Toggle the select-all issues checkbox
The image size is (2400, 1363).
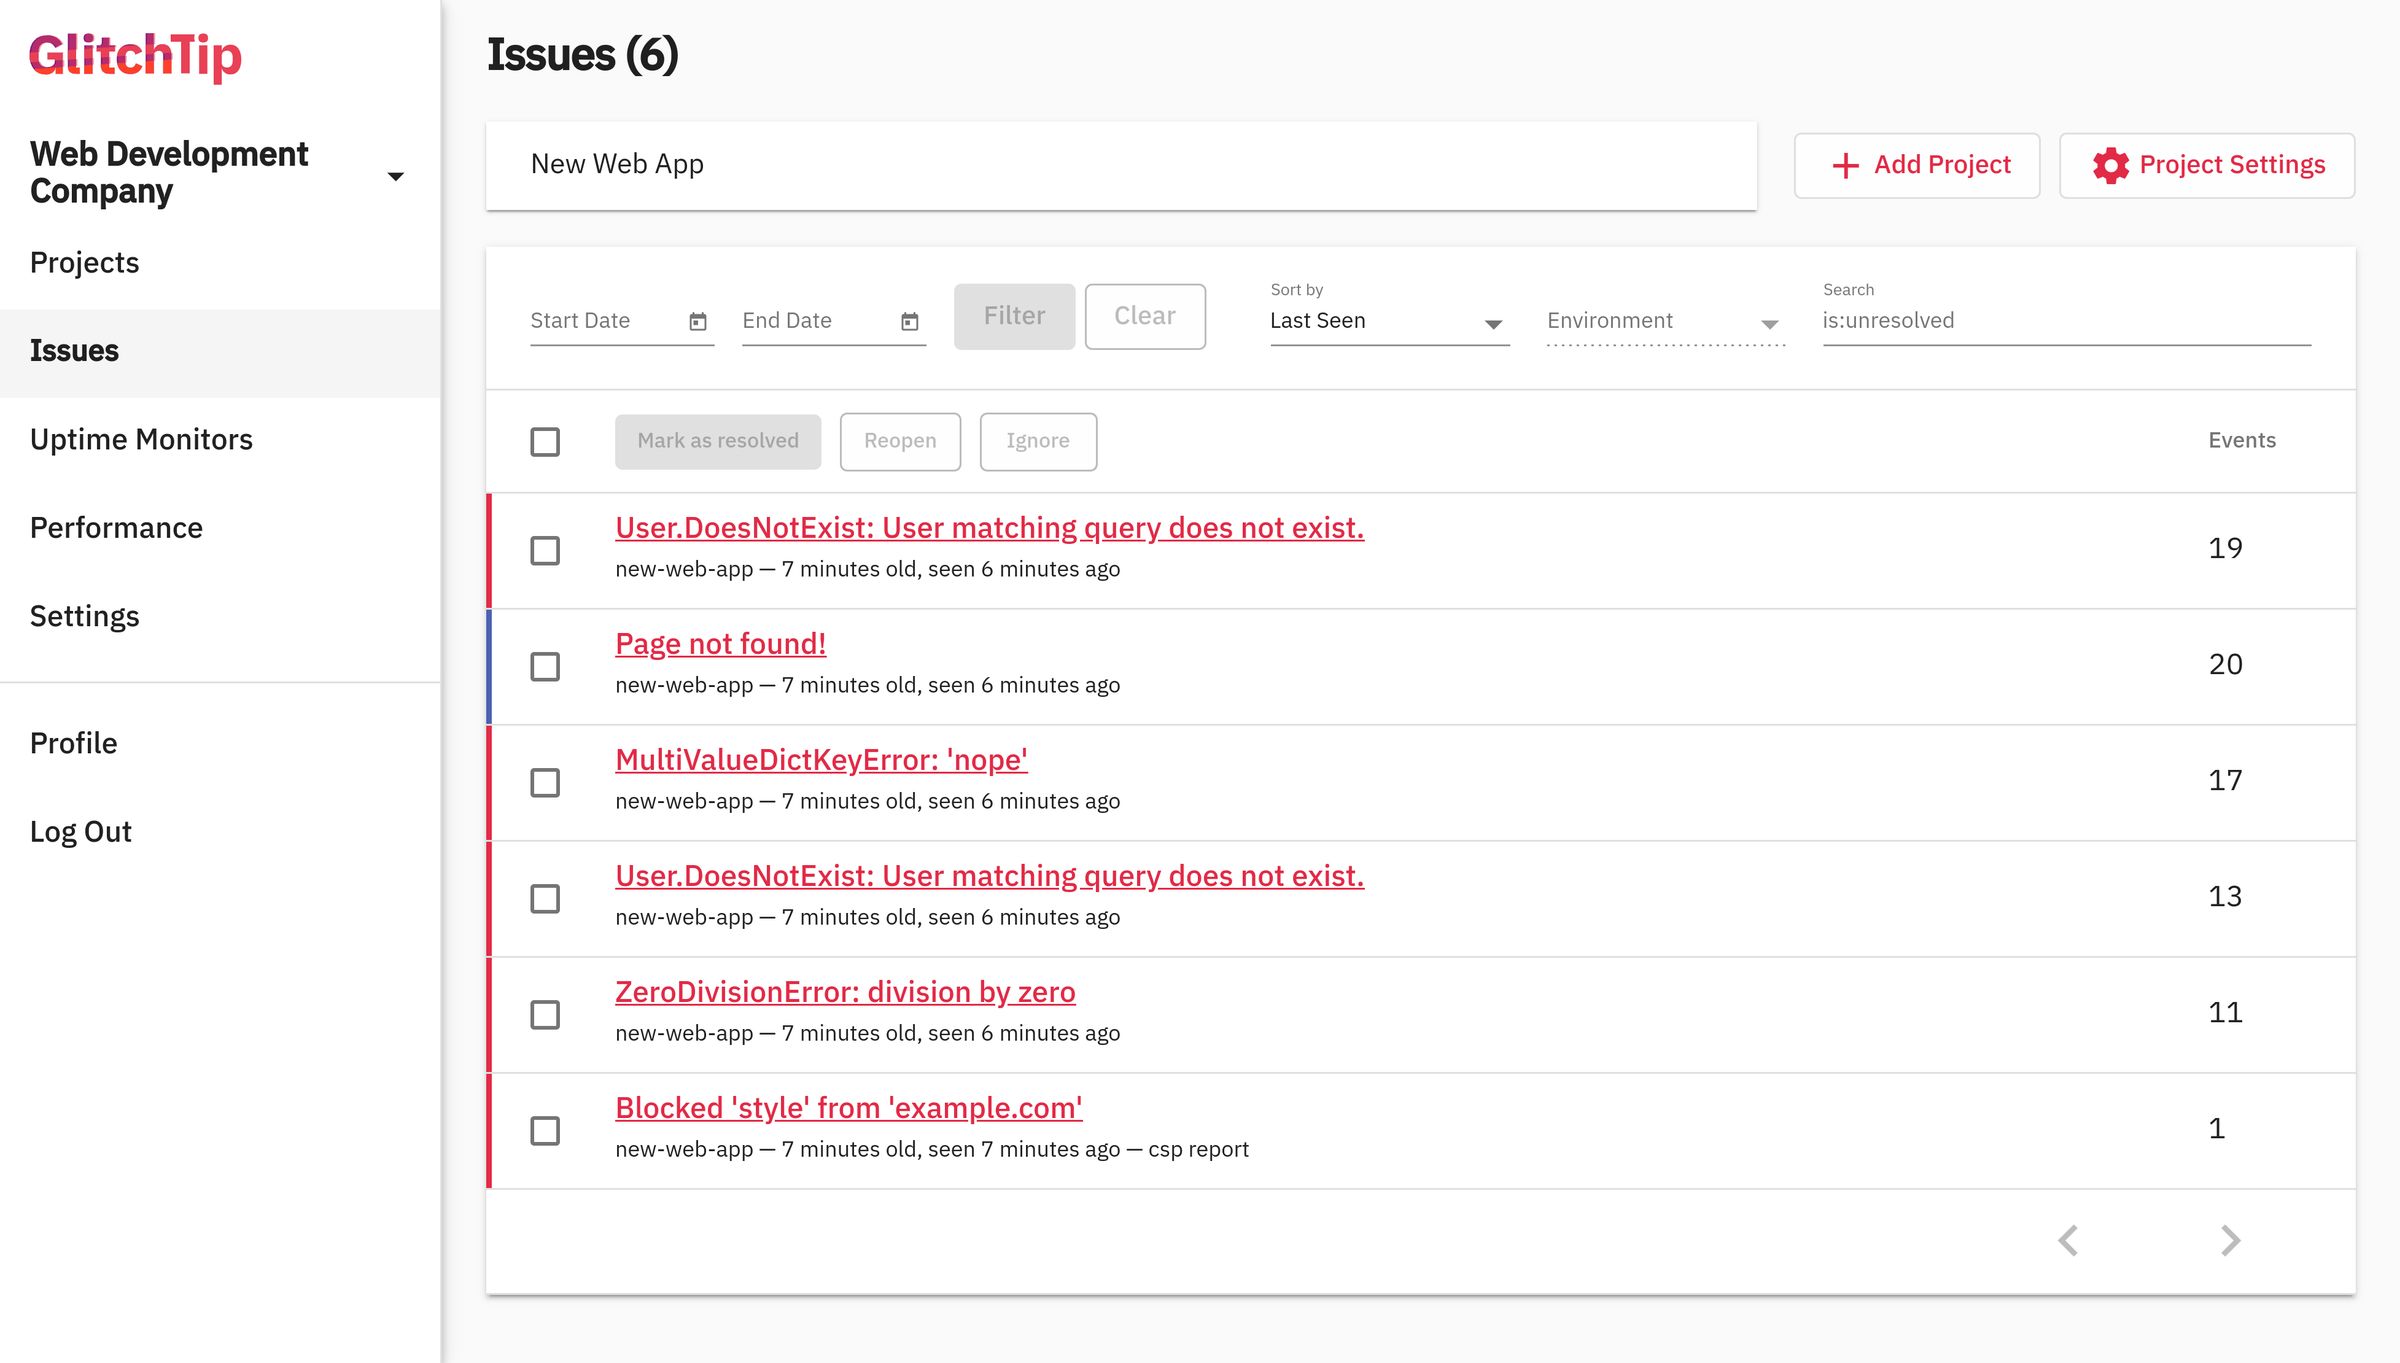545,441
